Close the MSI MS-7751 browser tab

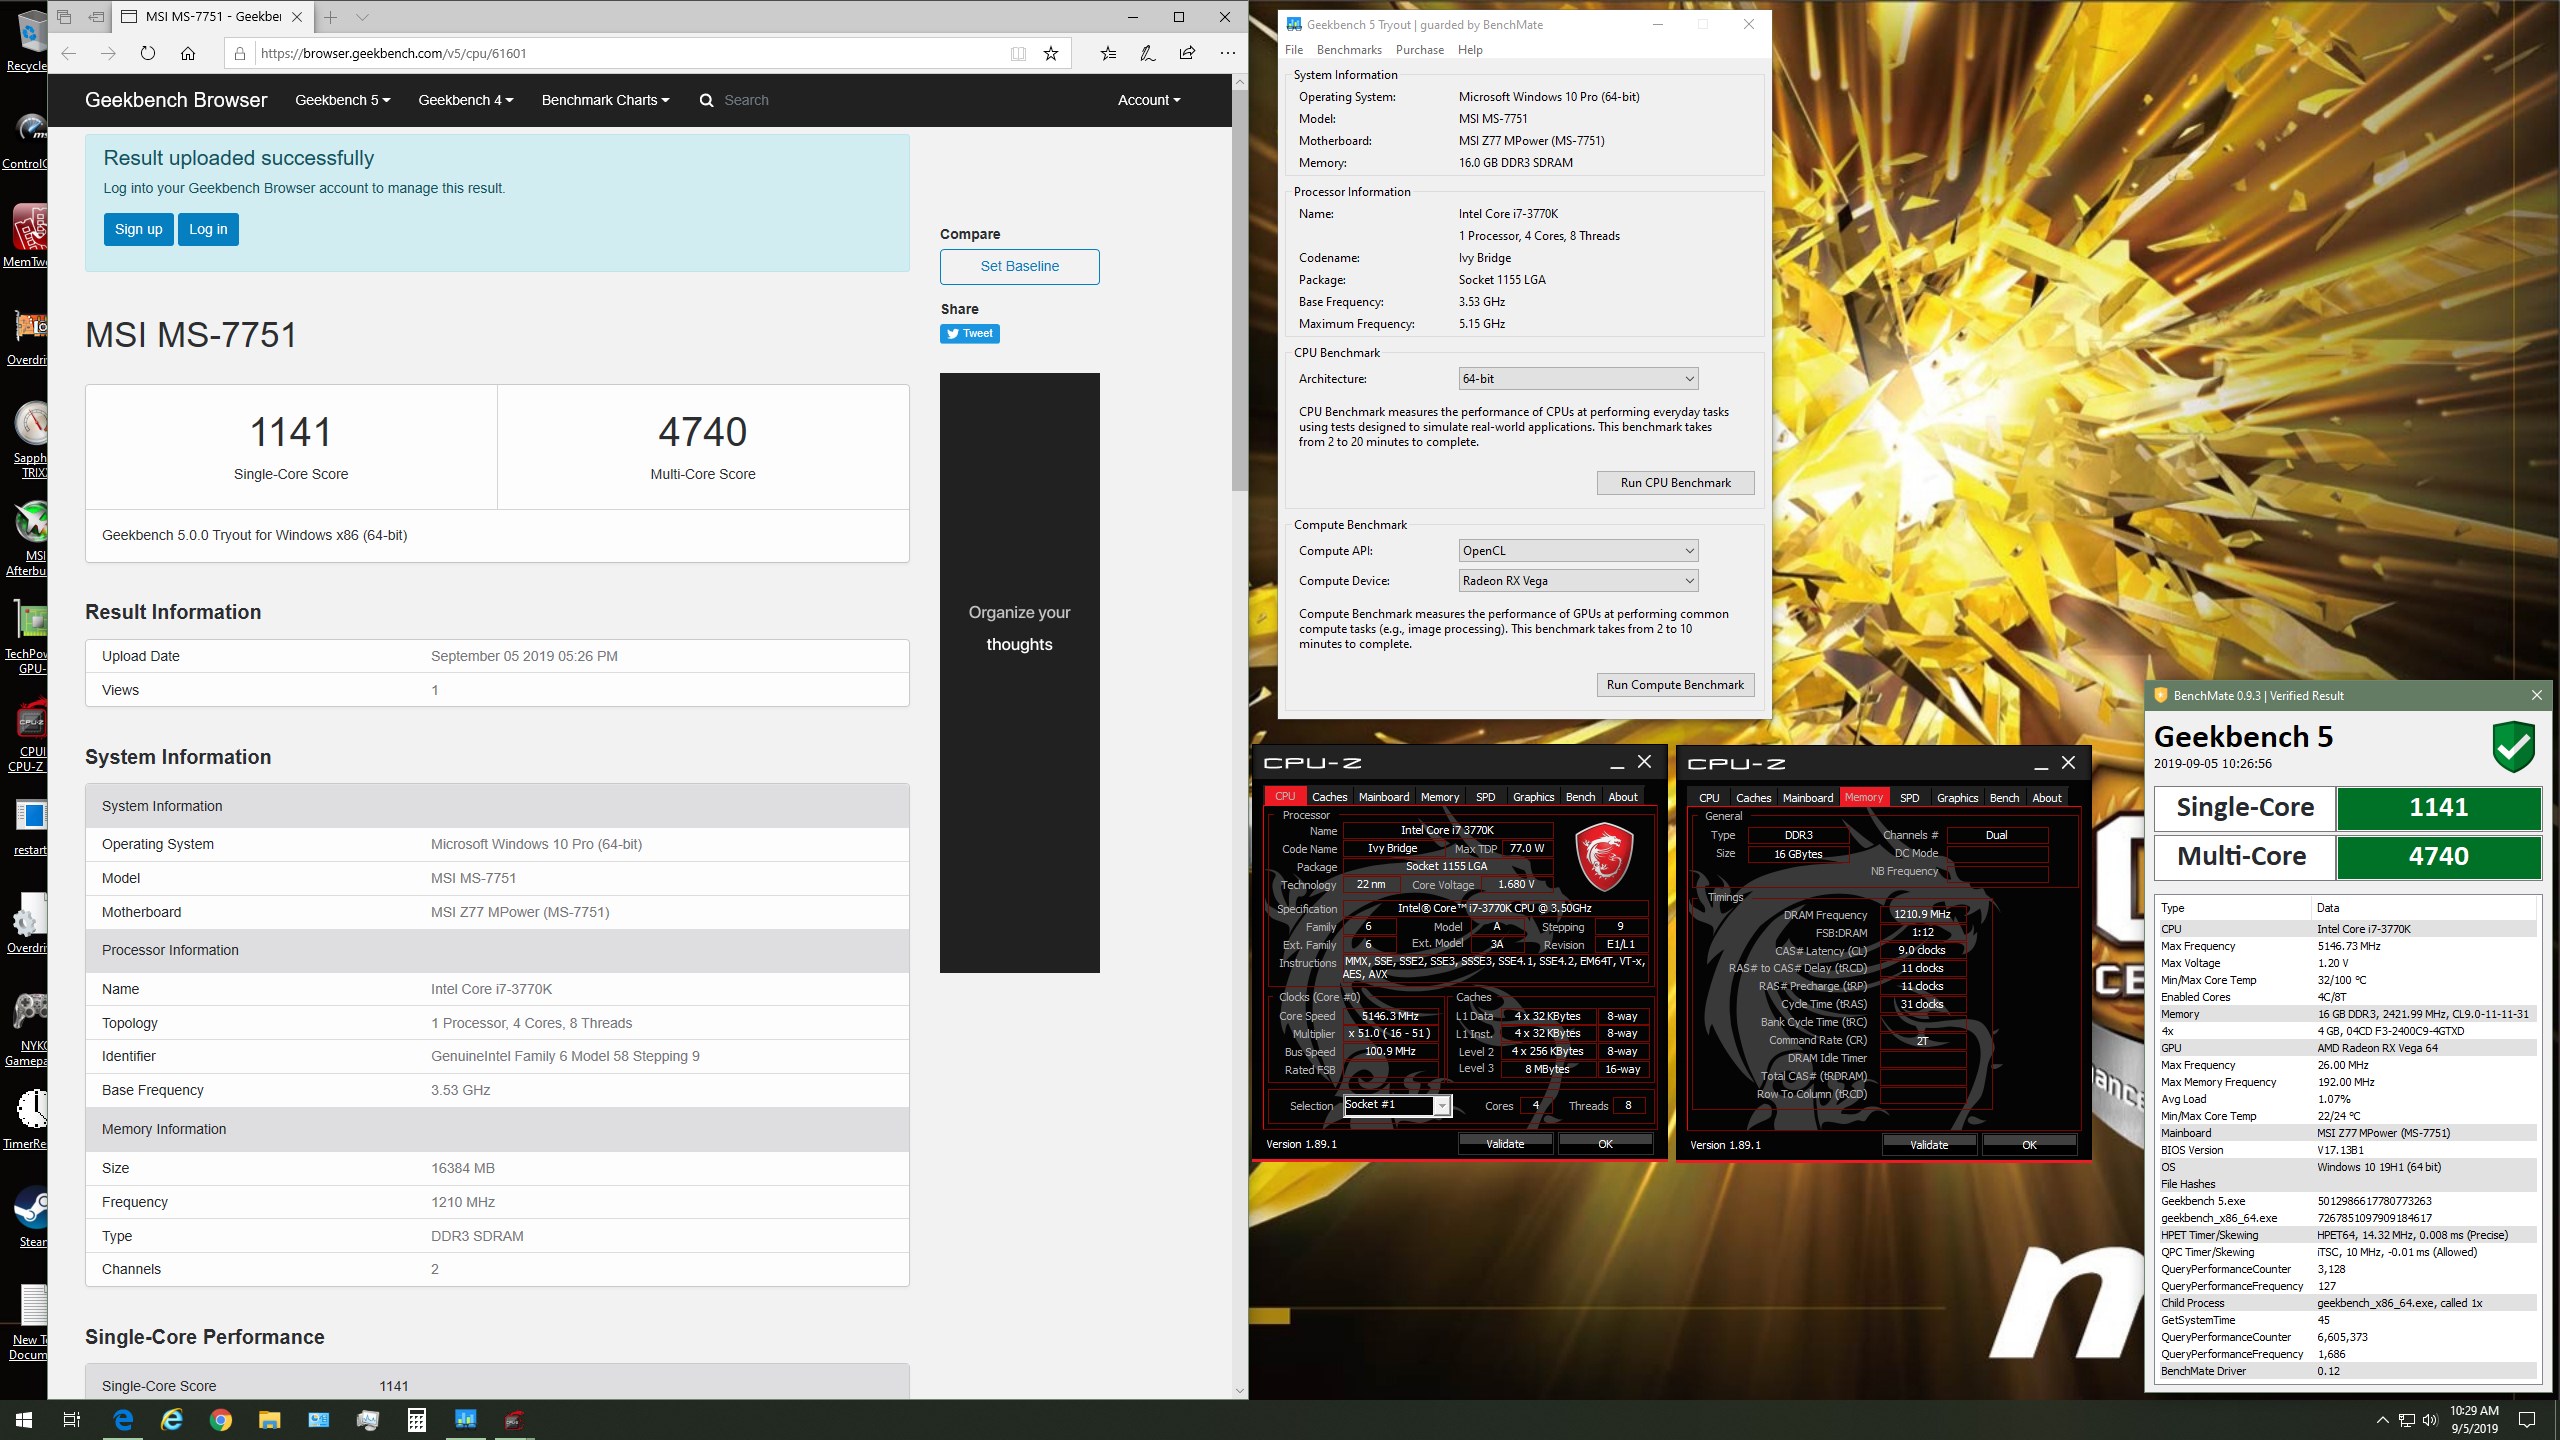[x=297, y=17]
